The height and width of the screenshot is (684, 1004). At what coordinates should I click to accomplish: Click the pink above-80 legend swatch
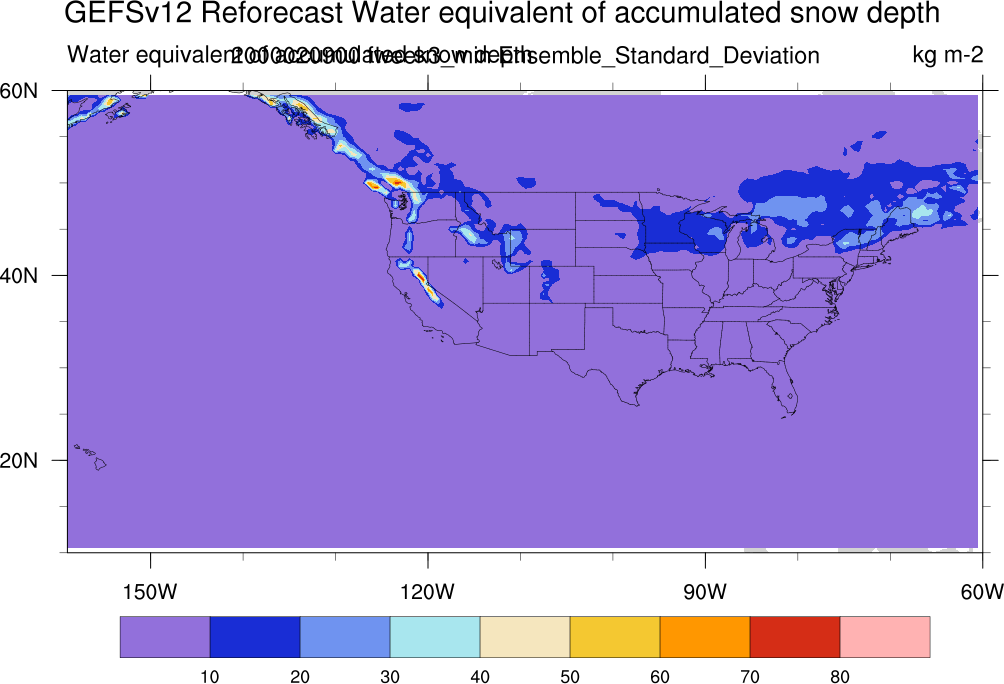(x=885, y=637)
